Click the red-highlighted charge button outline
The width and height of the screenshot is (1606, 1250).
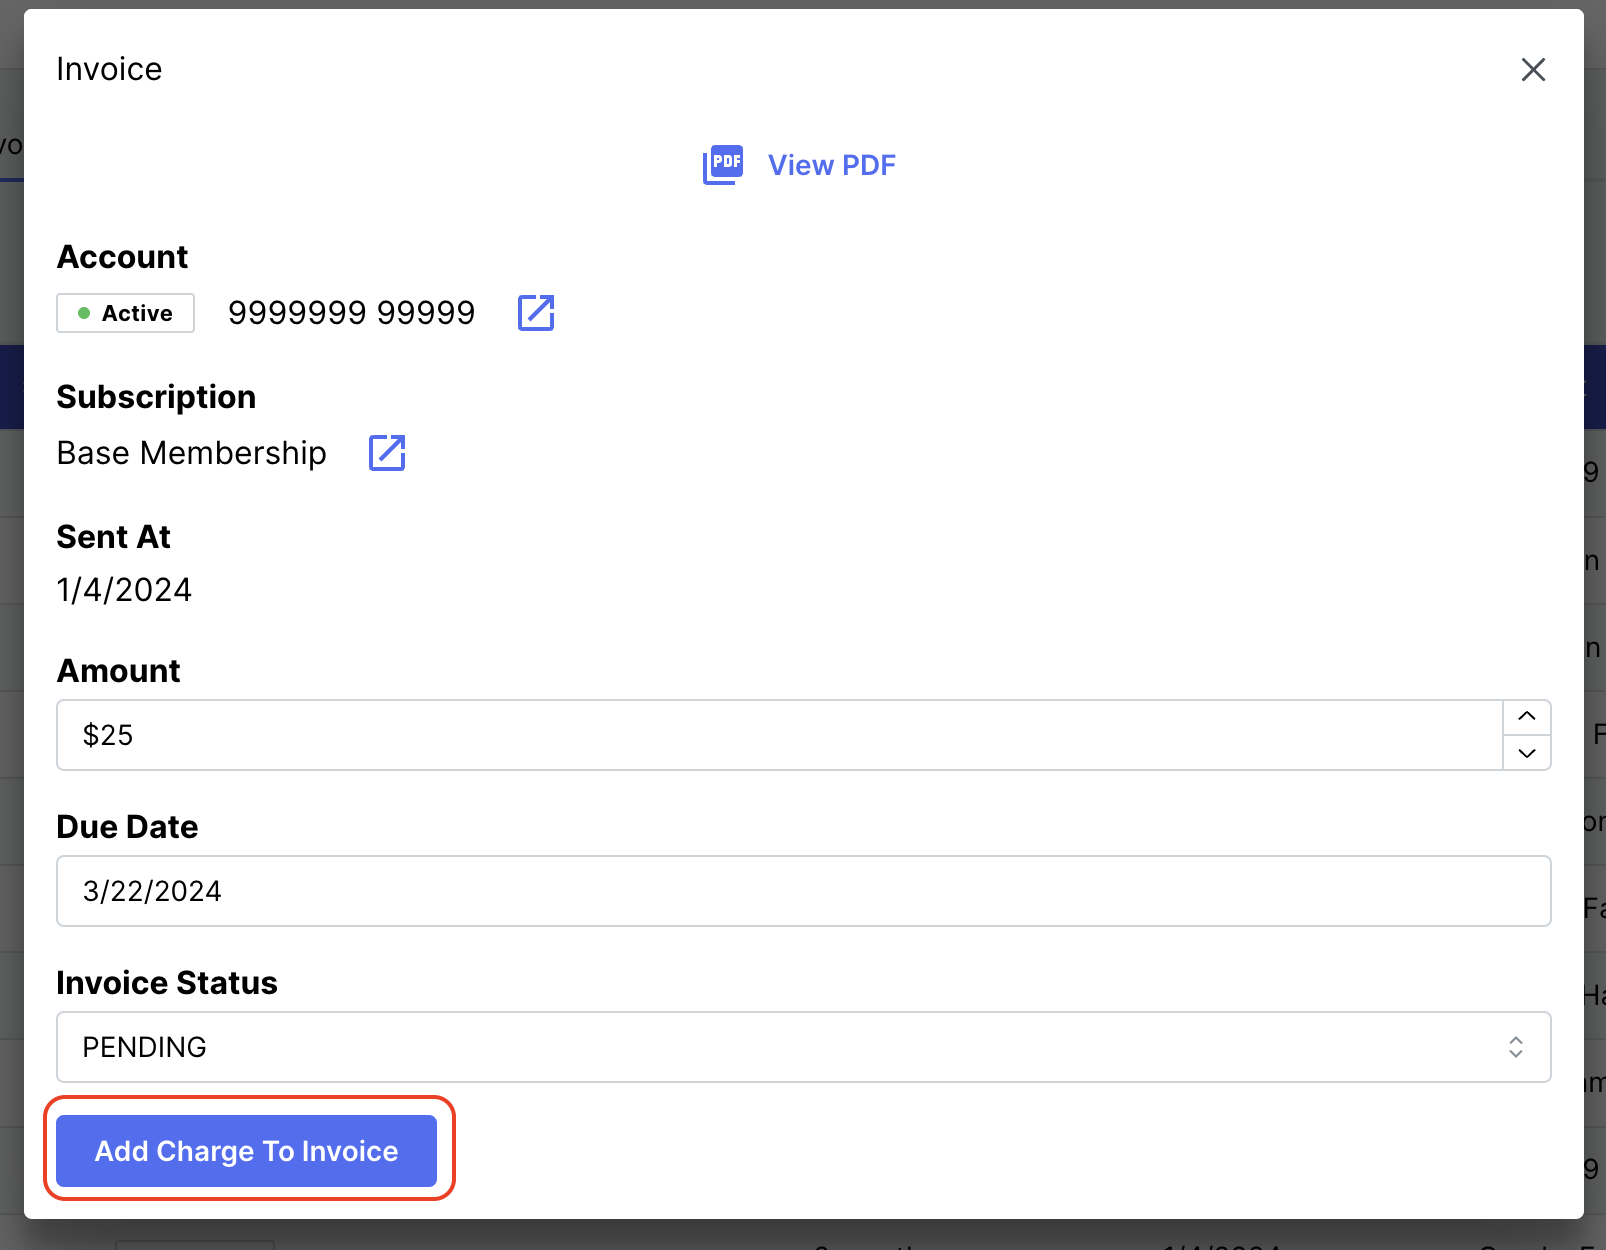(245, 1151)
